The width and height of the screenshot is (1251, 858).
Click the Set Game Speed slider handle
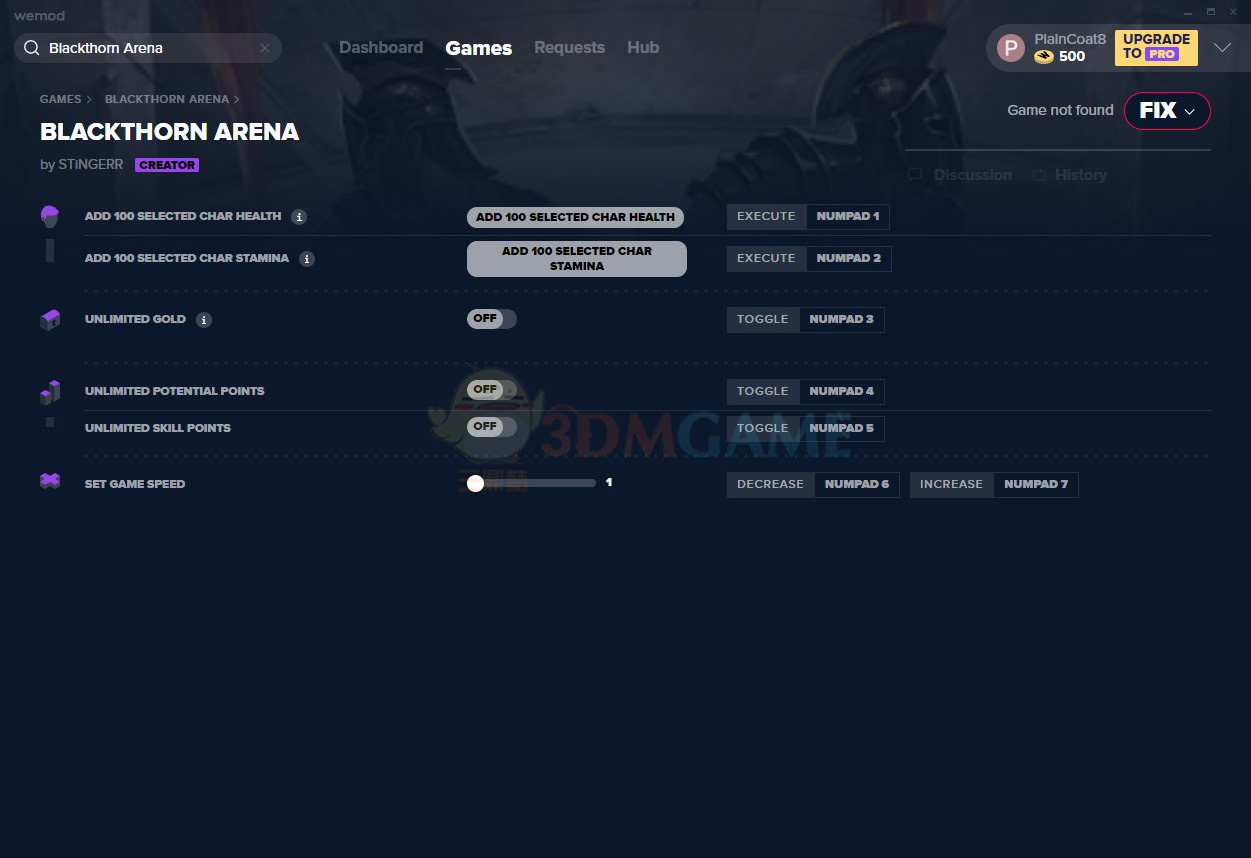coord(475,483)
